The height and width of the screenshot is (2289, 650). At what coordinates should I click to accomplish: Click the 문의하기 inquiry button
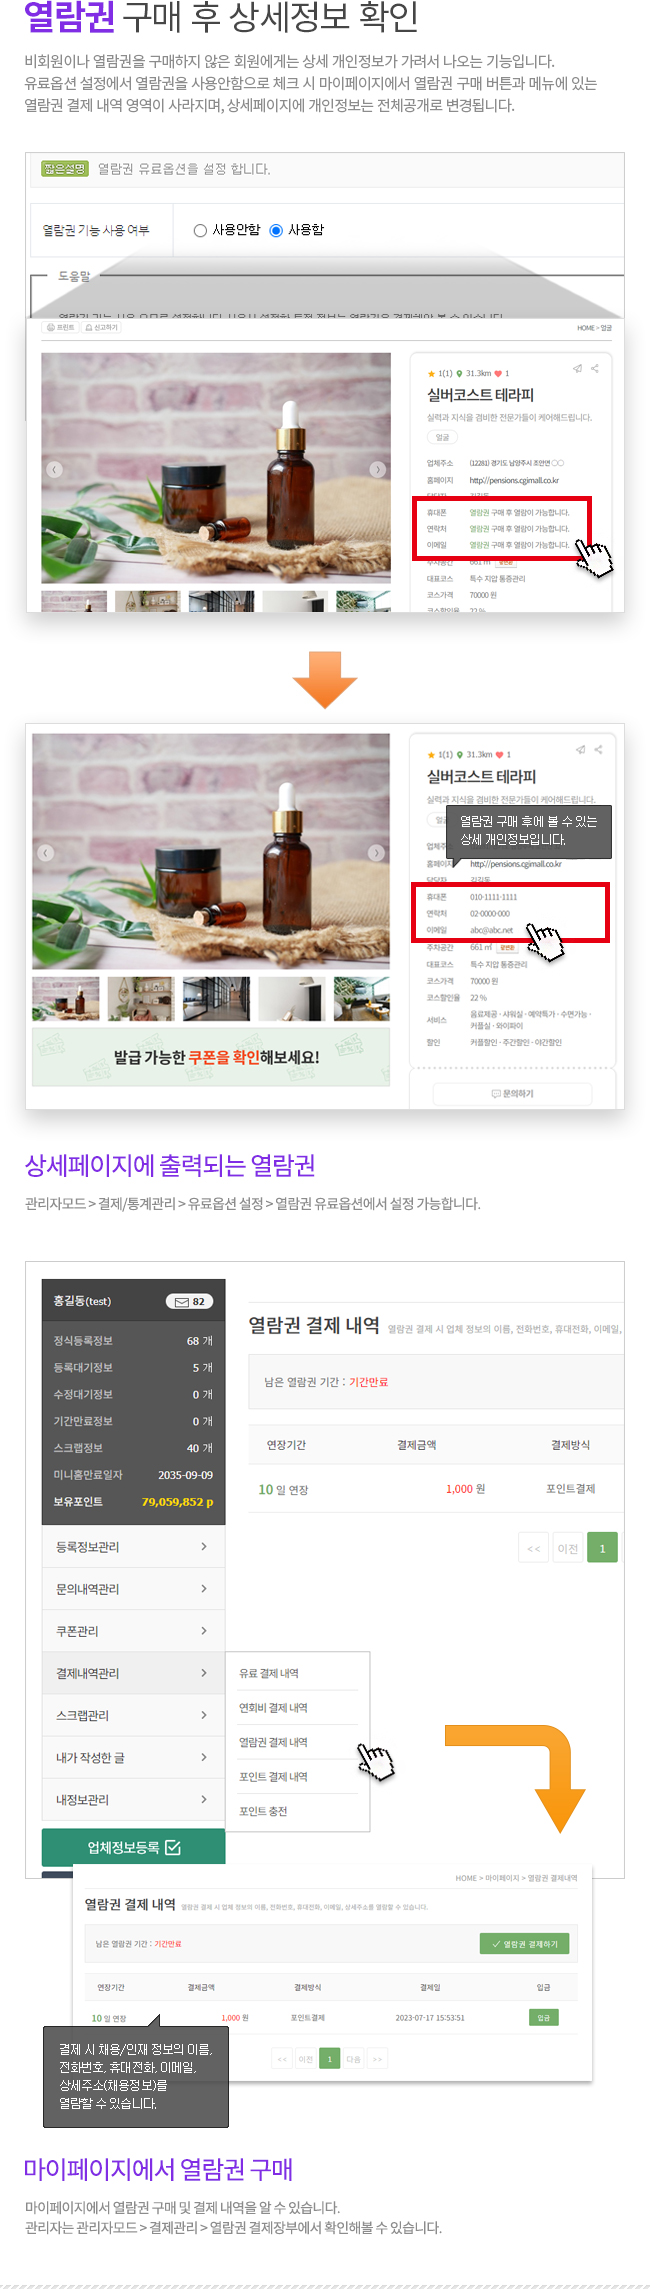pyautogui.click(x=512, y=1094)
